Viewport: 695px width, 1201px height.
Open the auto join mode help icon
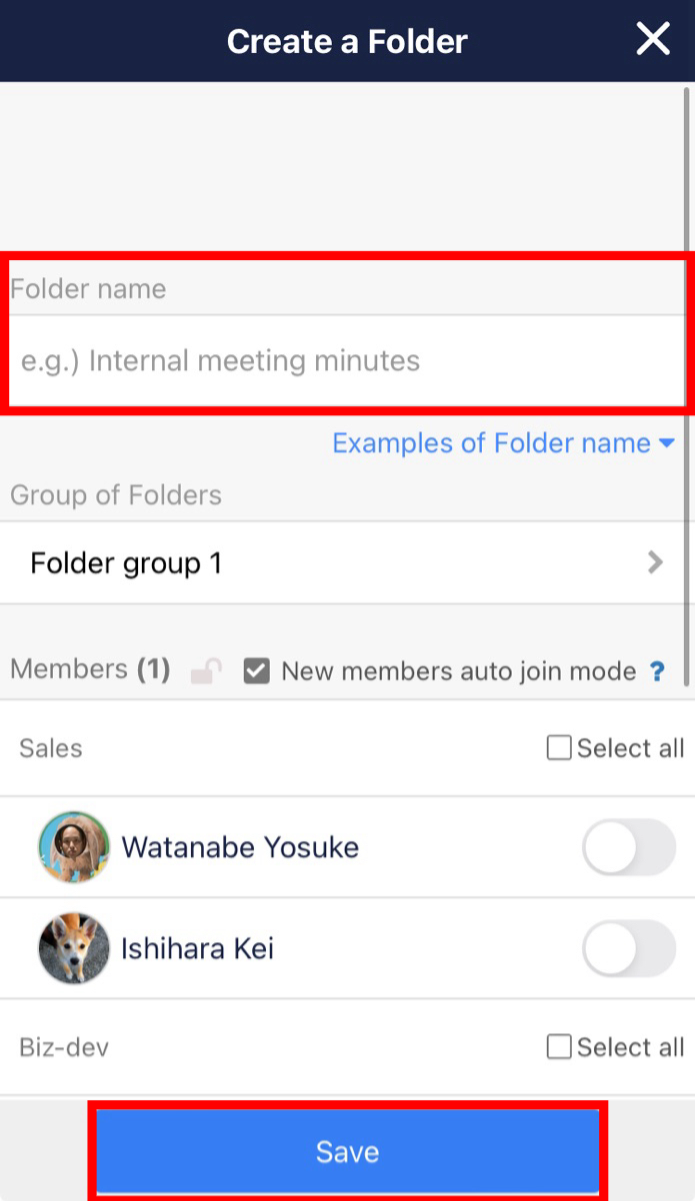pos(657,672)
